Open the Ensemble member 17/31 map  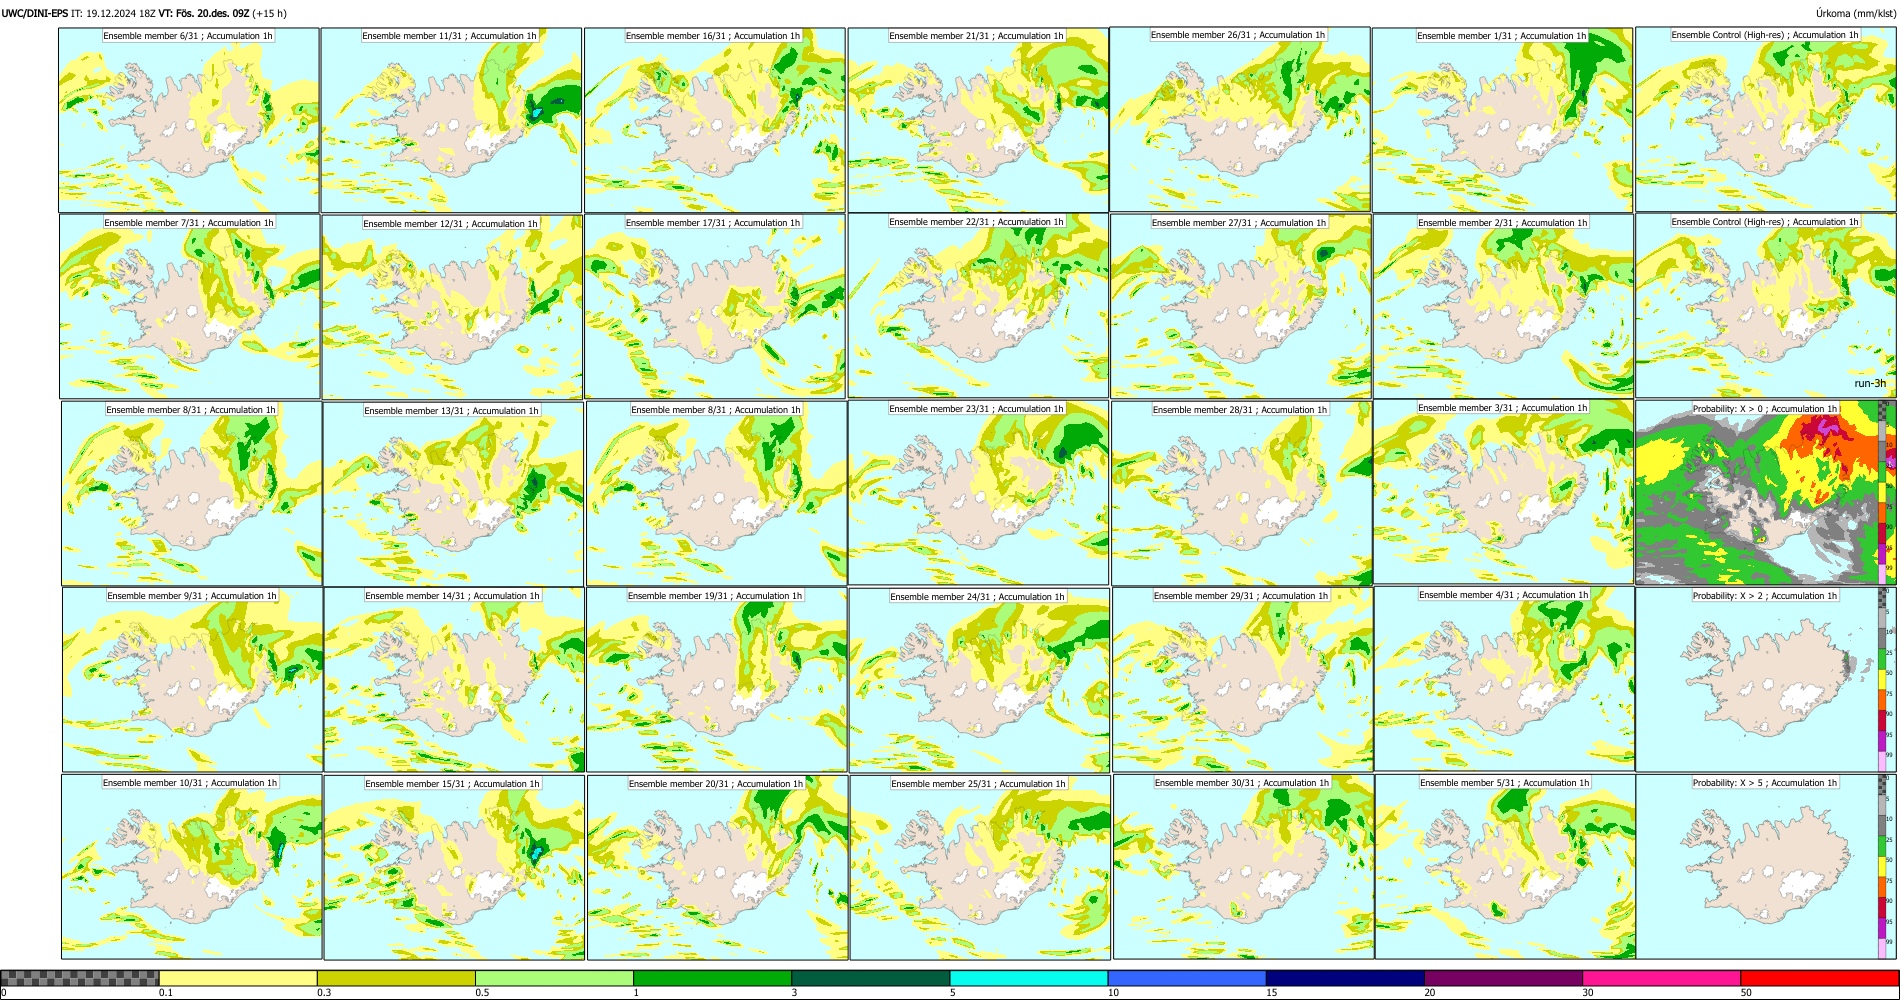[x=714, y=307]
